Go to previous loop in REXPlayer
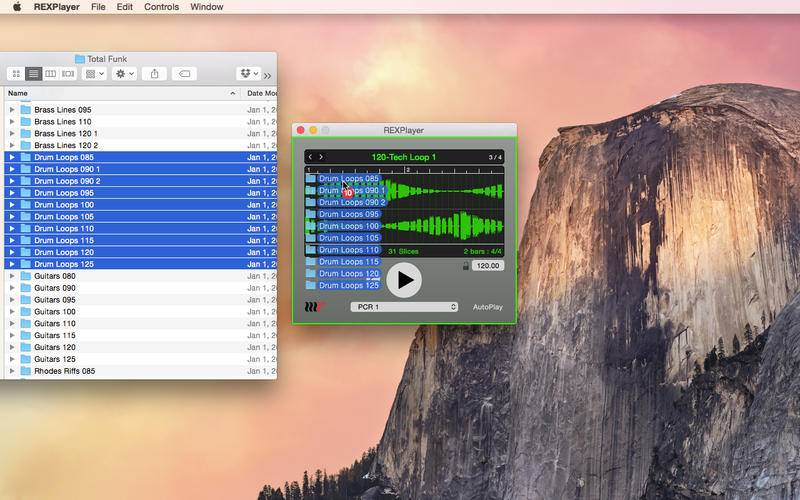Screen dimensions: 800x500 [x=310, y=157]
